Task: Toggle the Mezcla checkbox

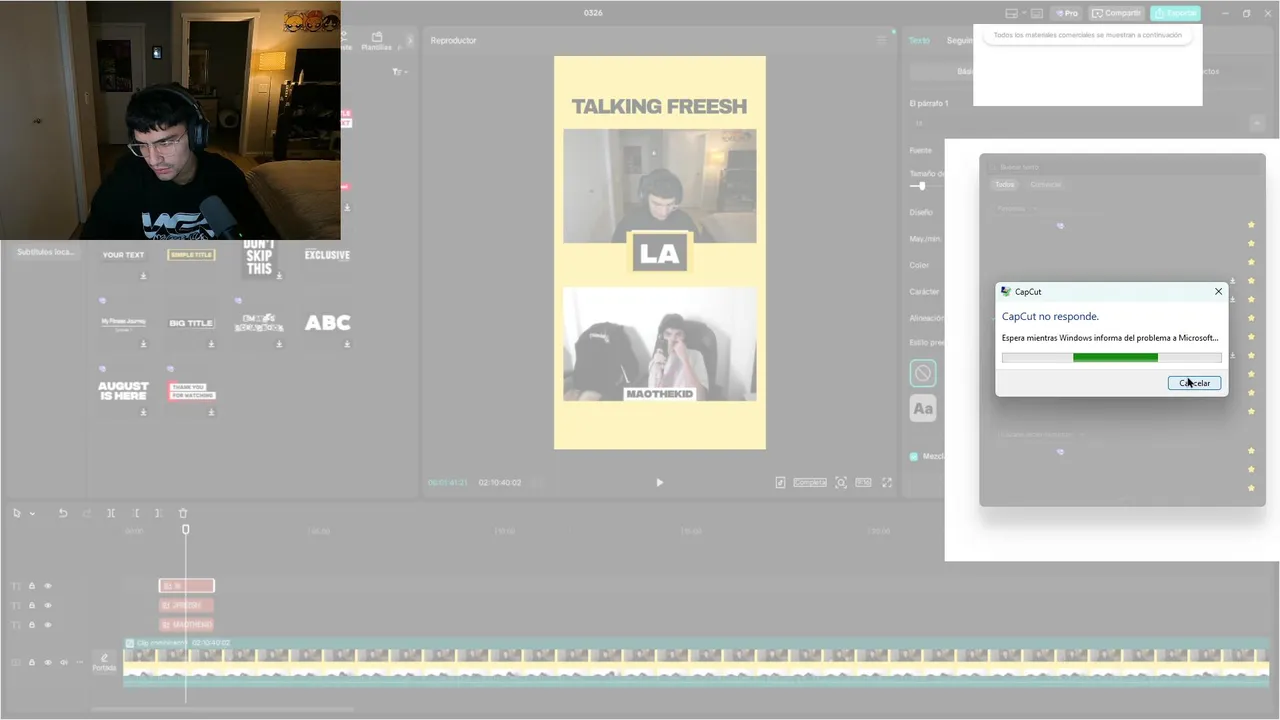Action: click(914, 456)
